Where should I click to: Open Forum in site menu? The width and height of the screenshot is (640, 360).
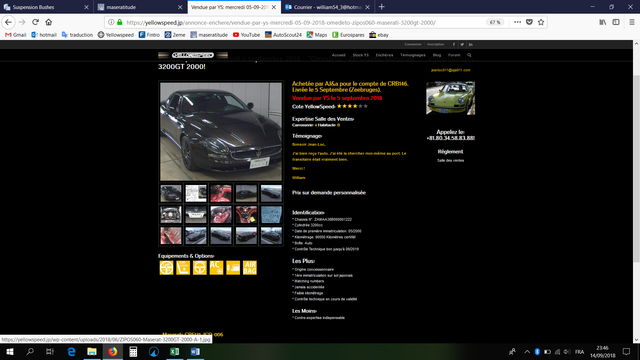tap(454, 55)
